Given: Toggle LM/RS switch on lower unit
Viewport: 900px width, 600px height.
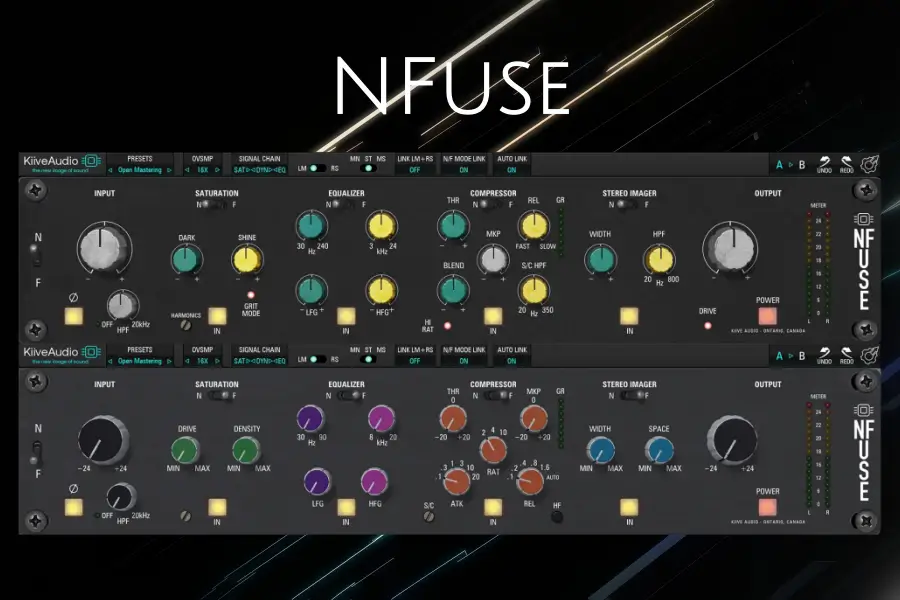Looking at the screenshot, I should click(x=317, y=359).
